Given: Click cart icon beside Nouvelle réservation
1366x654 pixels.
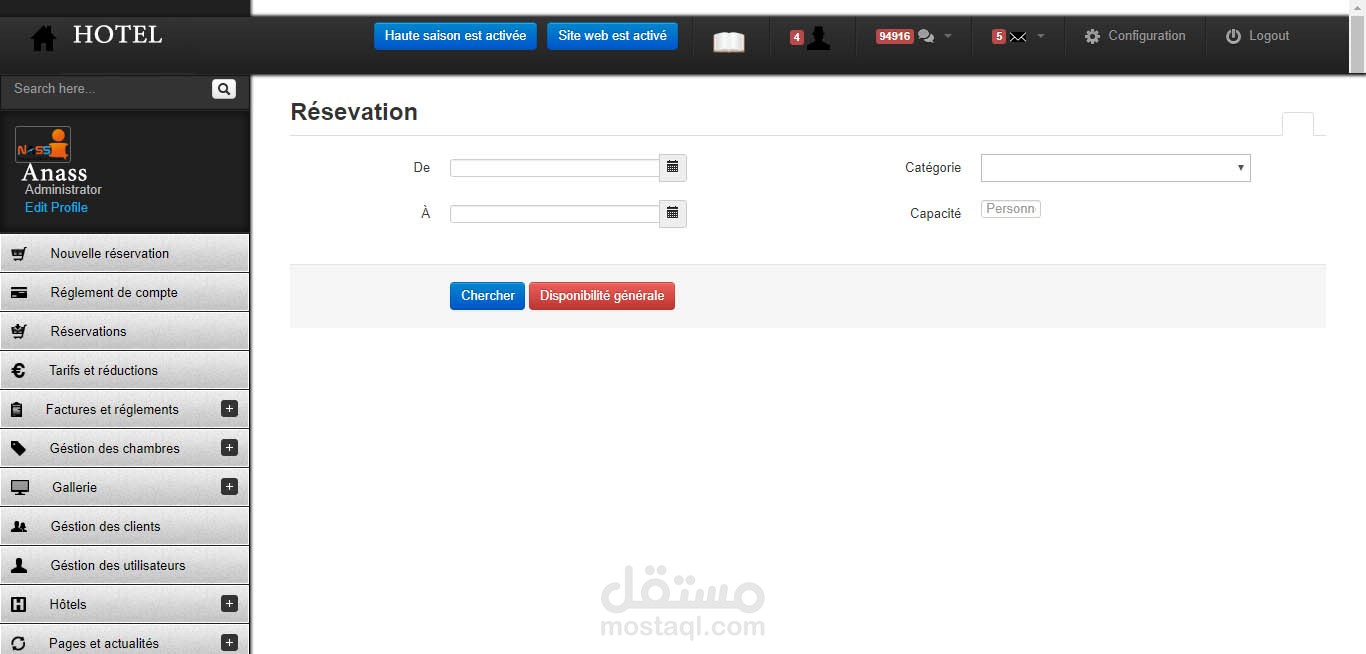Looking at the screenshot, I should click(19, 254).
